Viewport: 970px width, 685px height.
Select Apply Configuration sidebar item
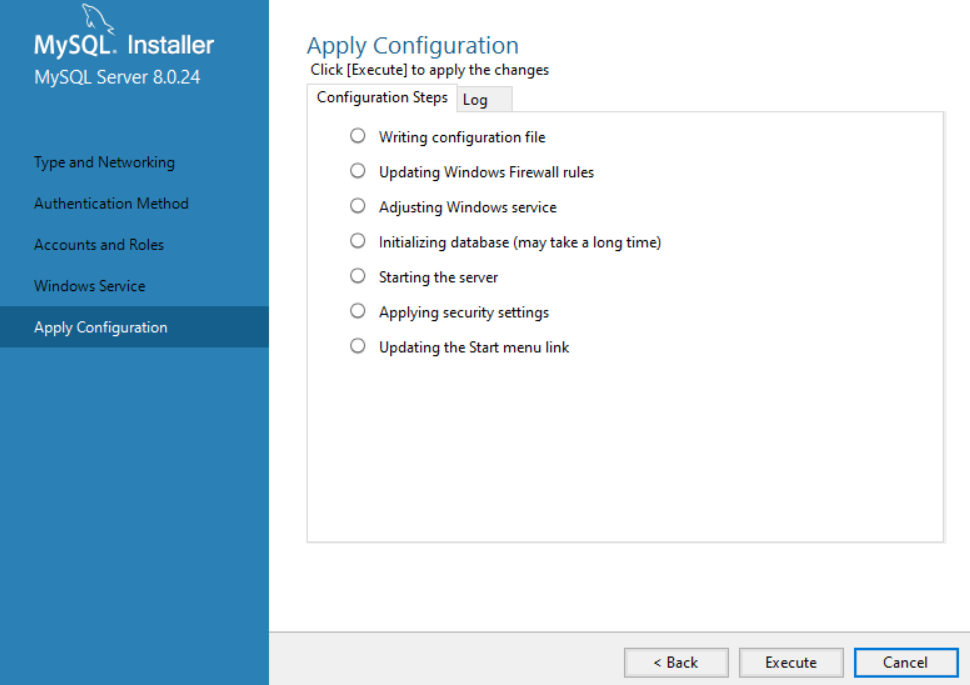134,327
